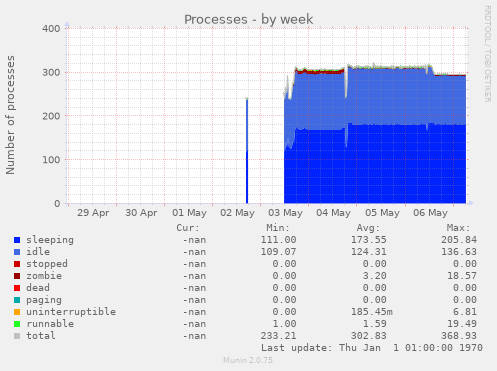Click the paging legend color swatch

(x=17, y=300)
